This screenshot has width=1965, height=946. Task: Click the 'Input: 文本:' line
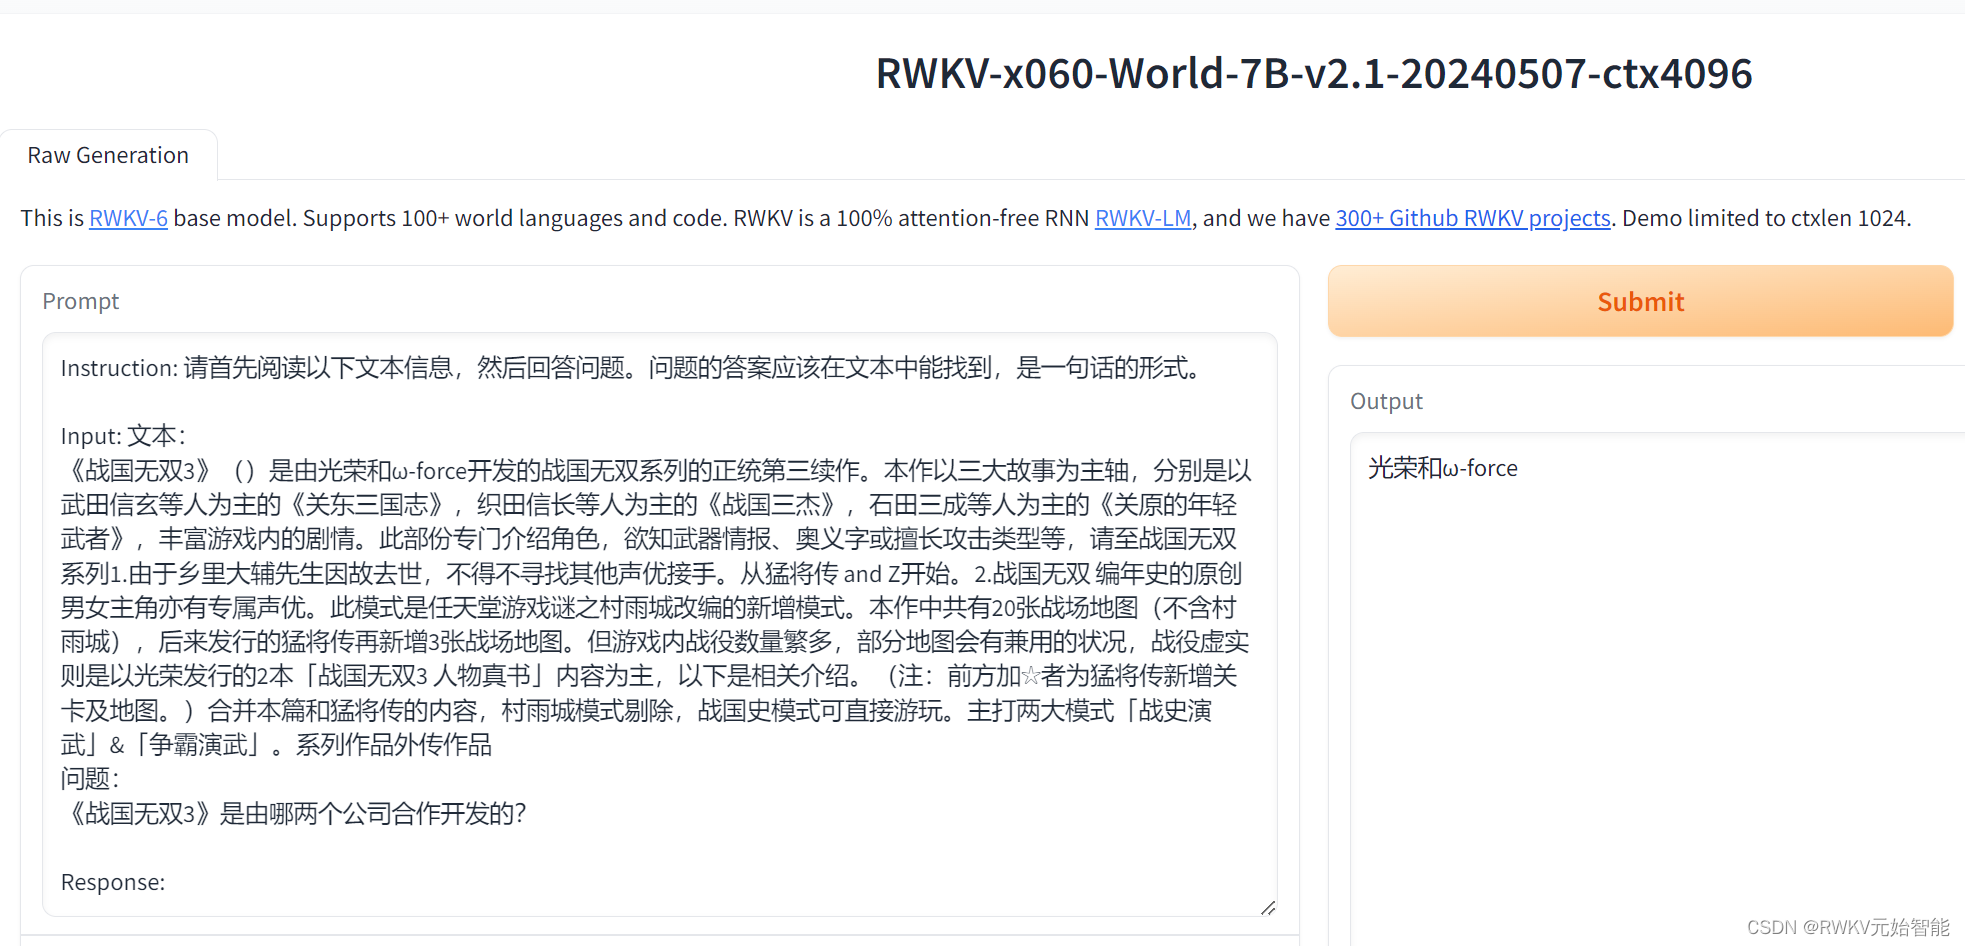[x=123, y=436]
